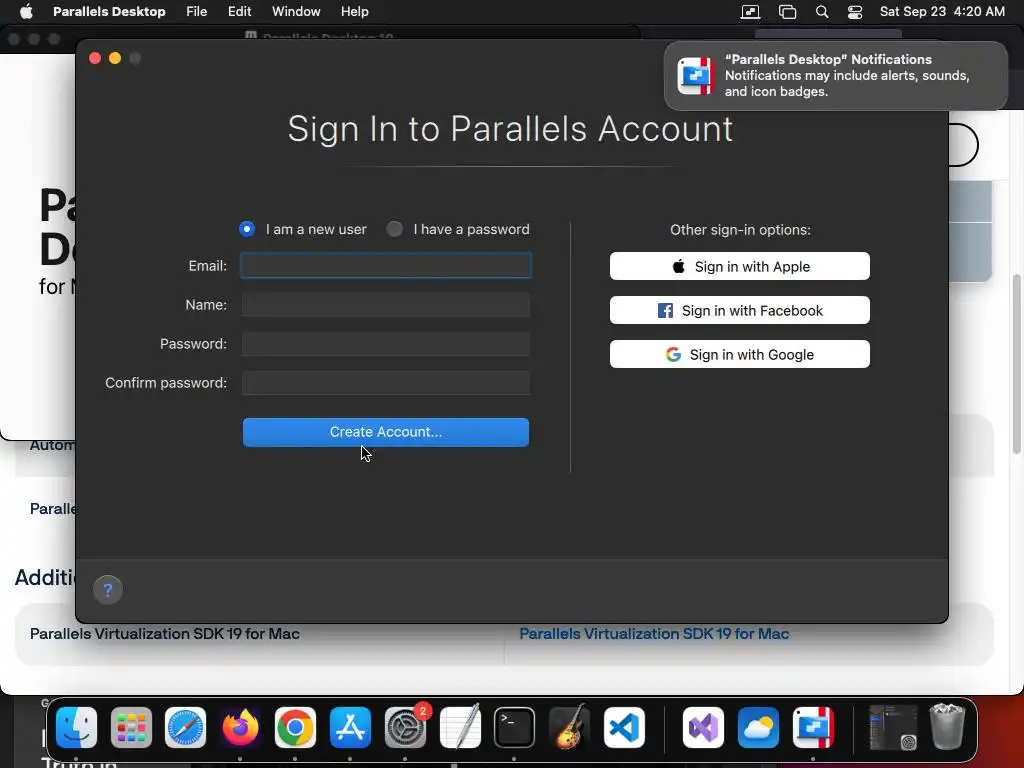The height and width of the screenshot is (768, 1024).
Task: Open the Apple menu
Action: click(x=26, y=12)
